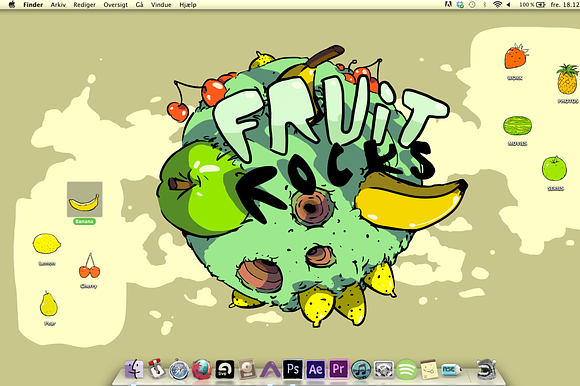Open the Vindue menu

[x=161, y=5]
